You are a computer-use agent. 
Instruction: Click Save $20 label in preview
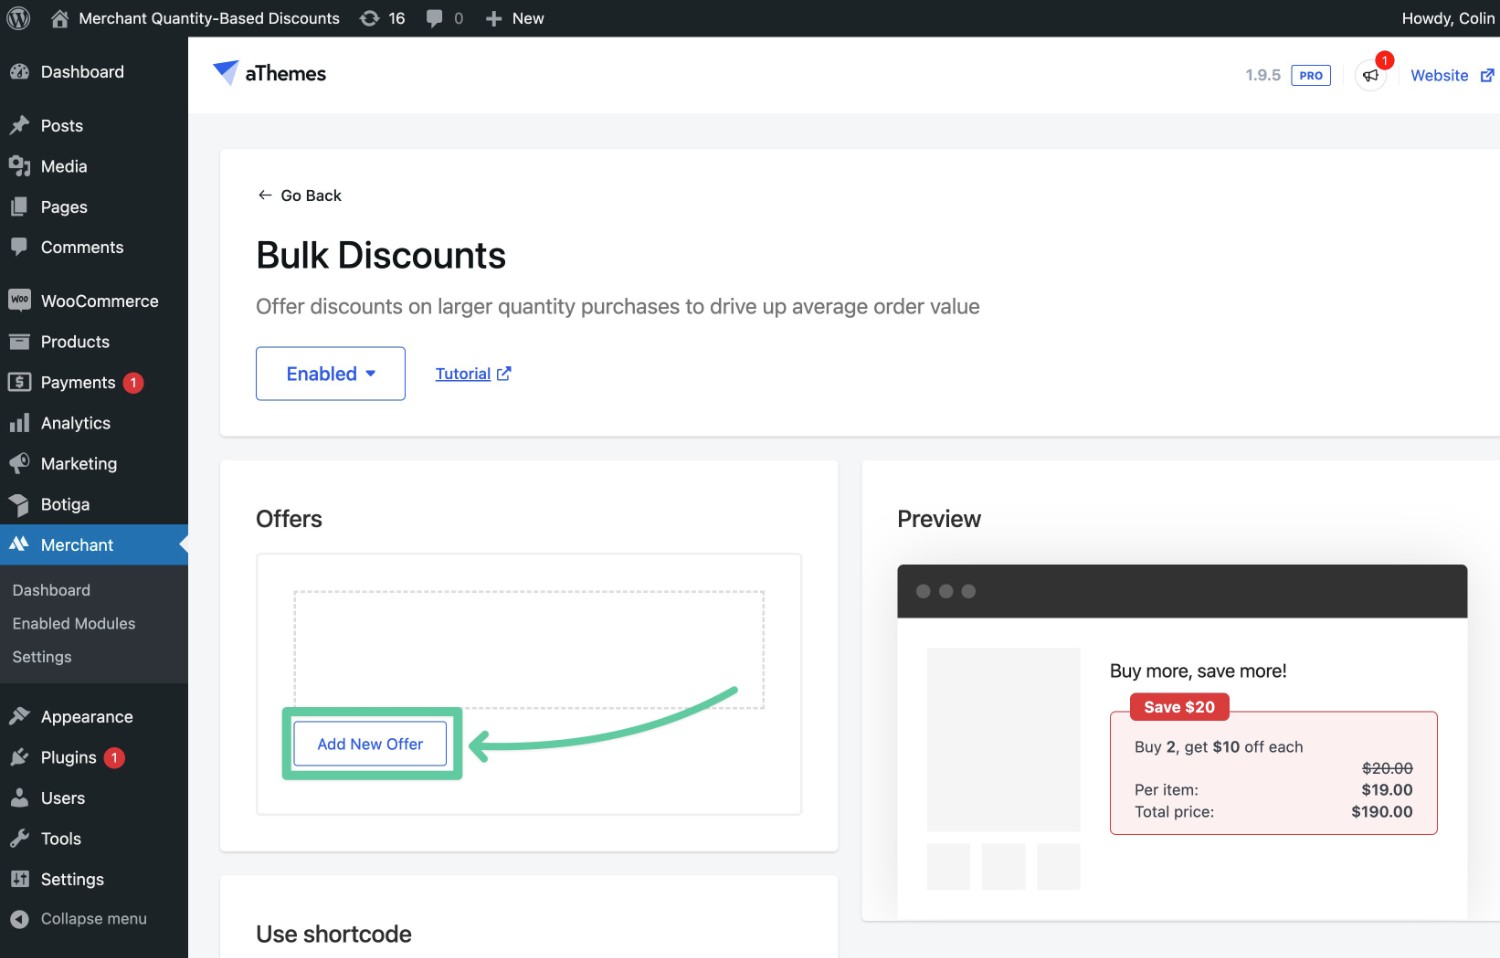pos(1179,707)
